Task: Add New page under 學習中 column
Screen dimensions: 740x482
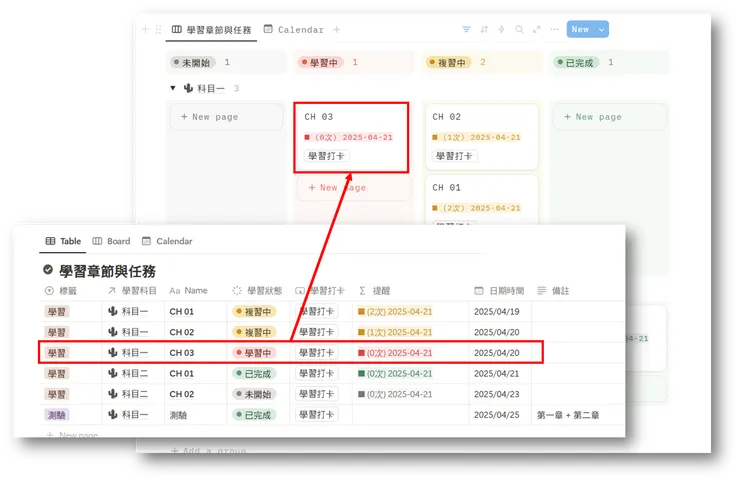Action: click(x=354, y=187)
